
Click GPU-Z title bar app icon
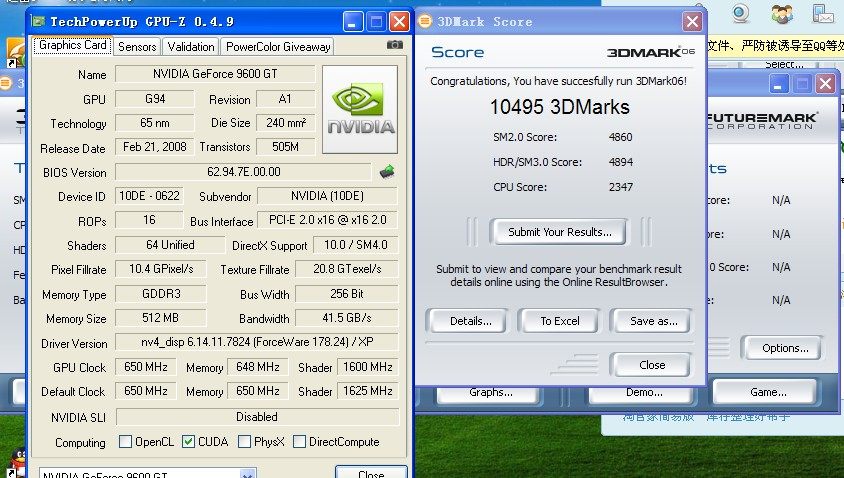point(37,21)
